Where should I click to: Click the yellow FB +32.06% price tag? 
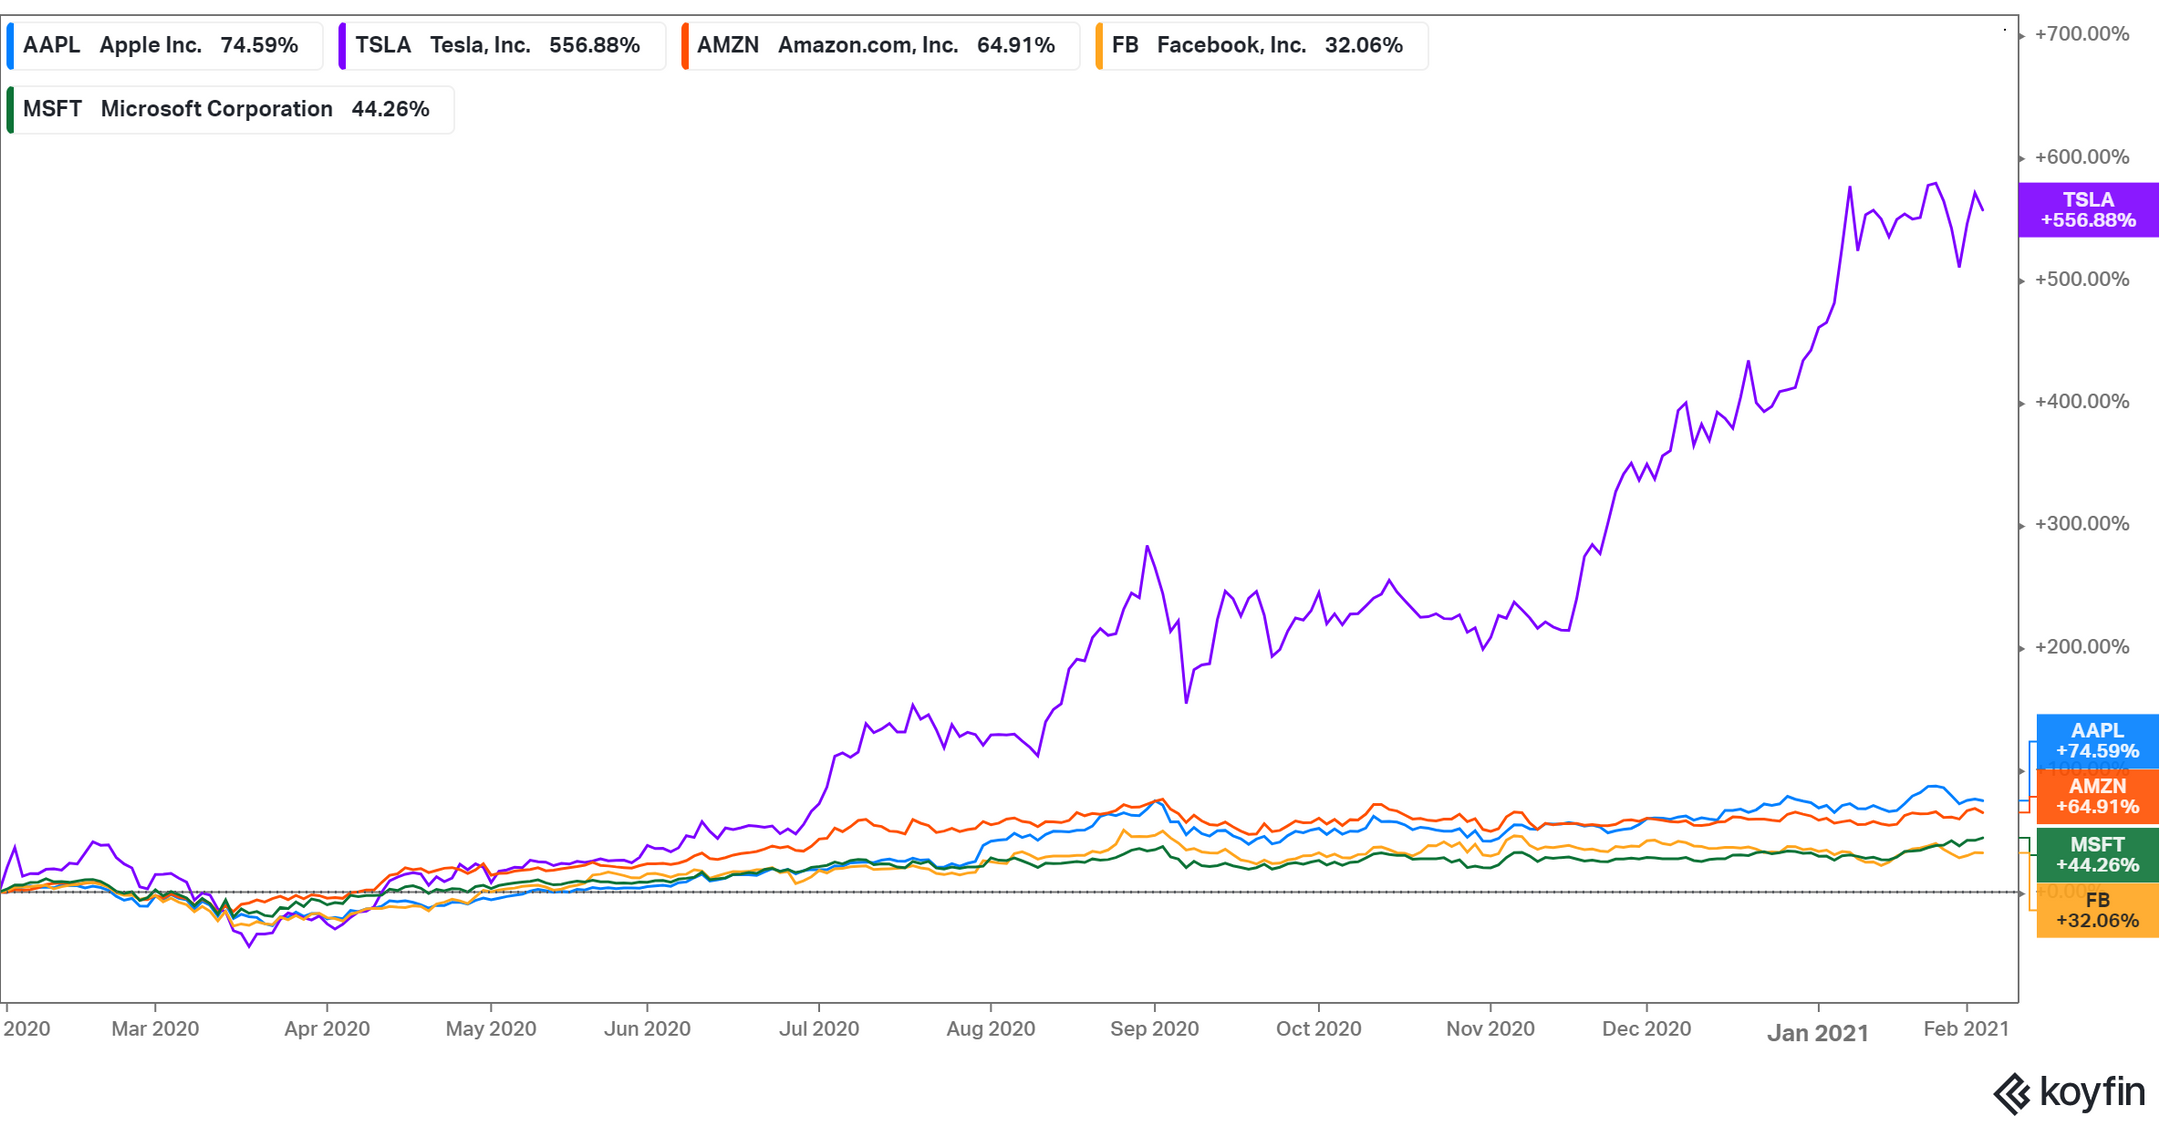[x=2096, y=910]
